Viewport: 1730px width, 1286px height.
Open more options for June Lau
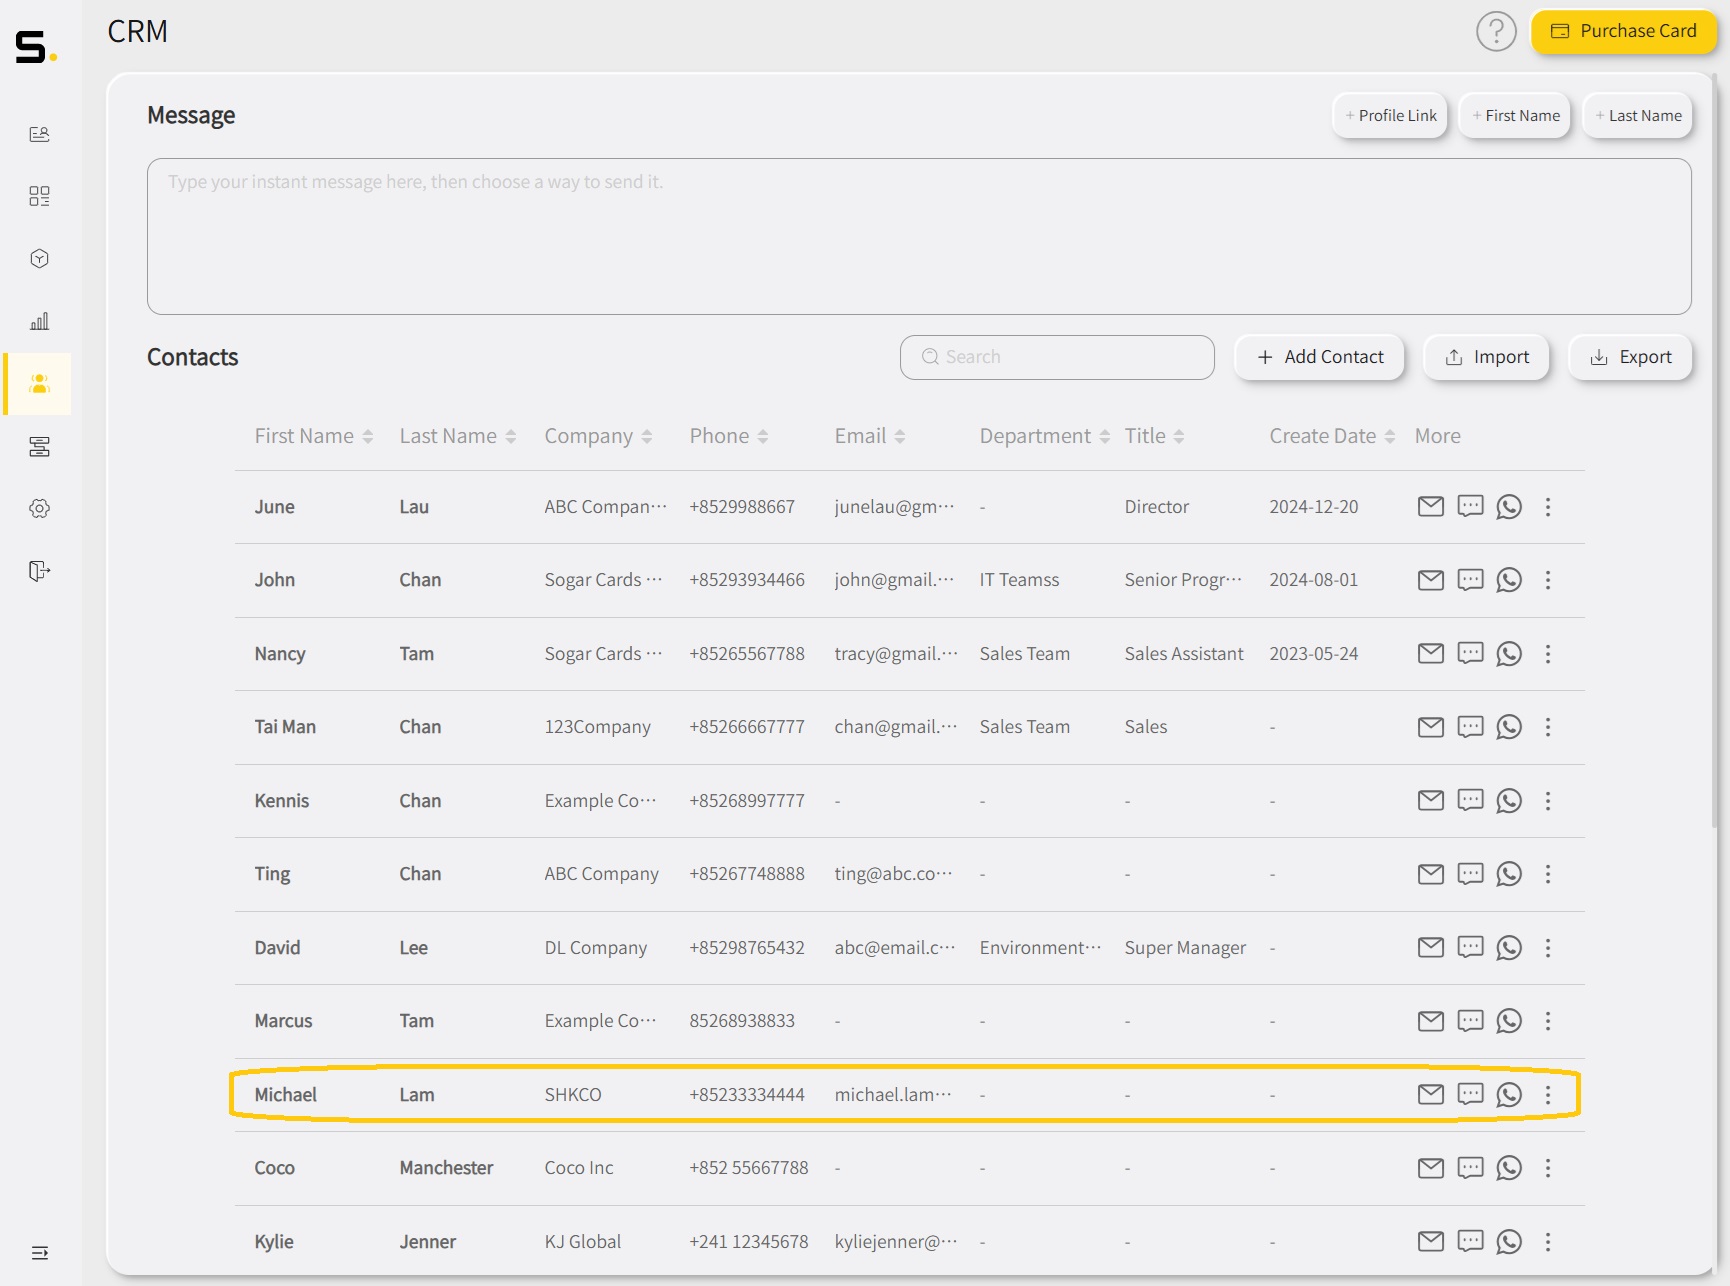pyautogui.click(x=1548, y=507)
